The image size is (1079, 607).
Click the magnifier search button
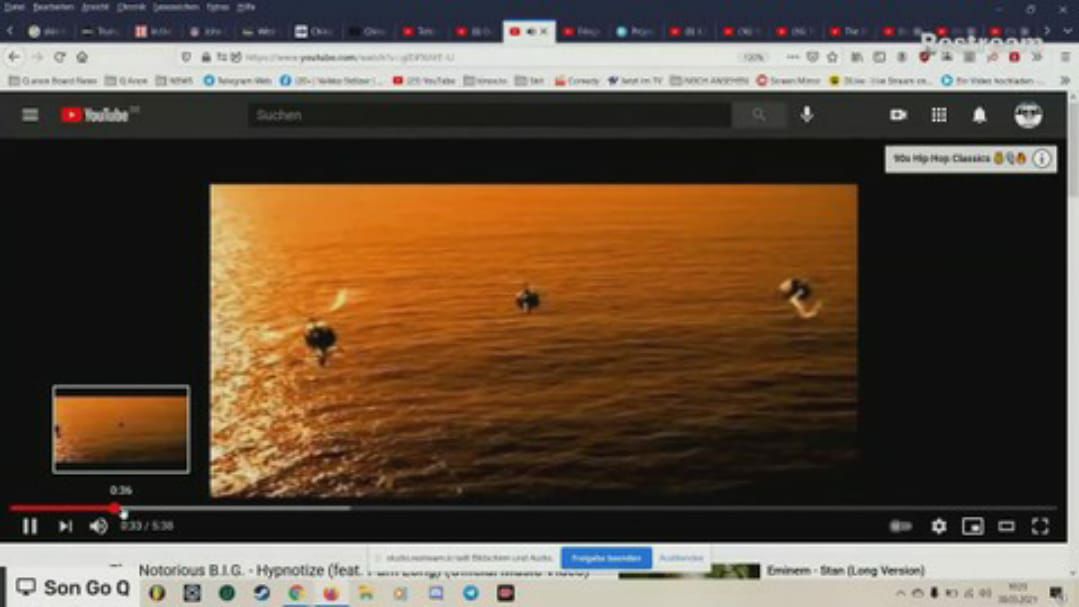pyautogui.click(x=758, y=115)
